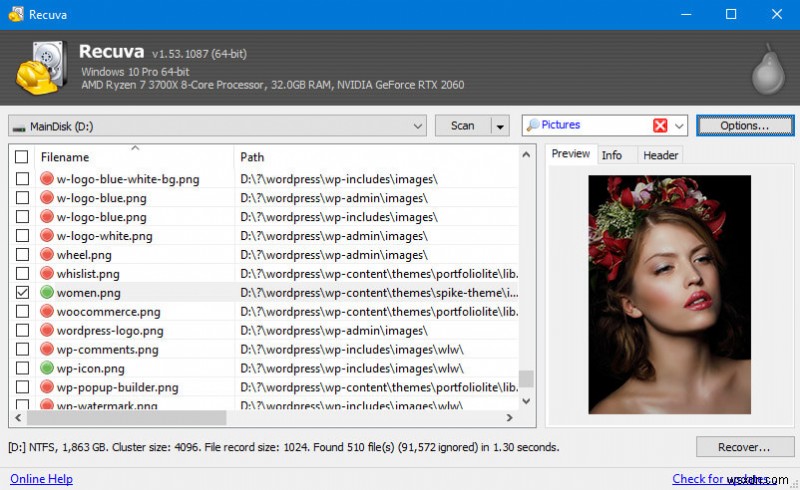Check the whislist.png checkbox
Viewport: 800px width, 490px height.
tap(22, 273)
